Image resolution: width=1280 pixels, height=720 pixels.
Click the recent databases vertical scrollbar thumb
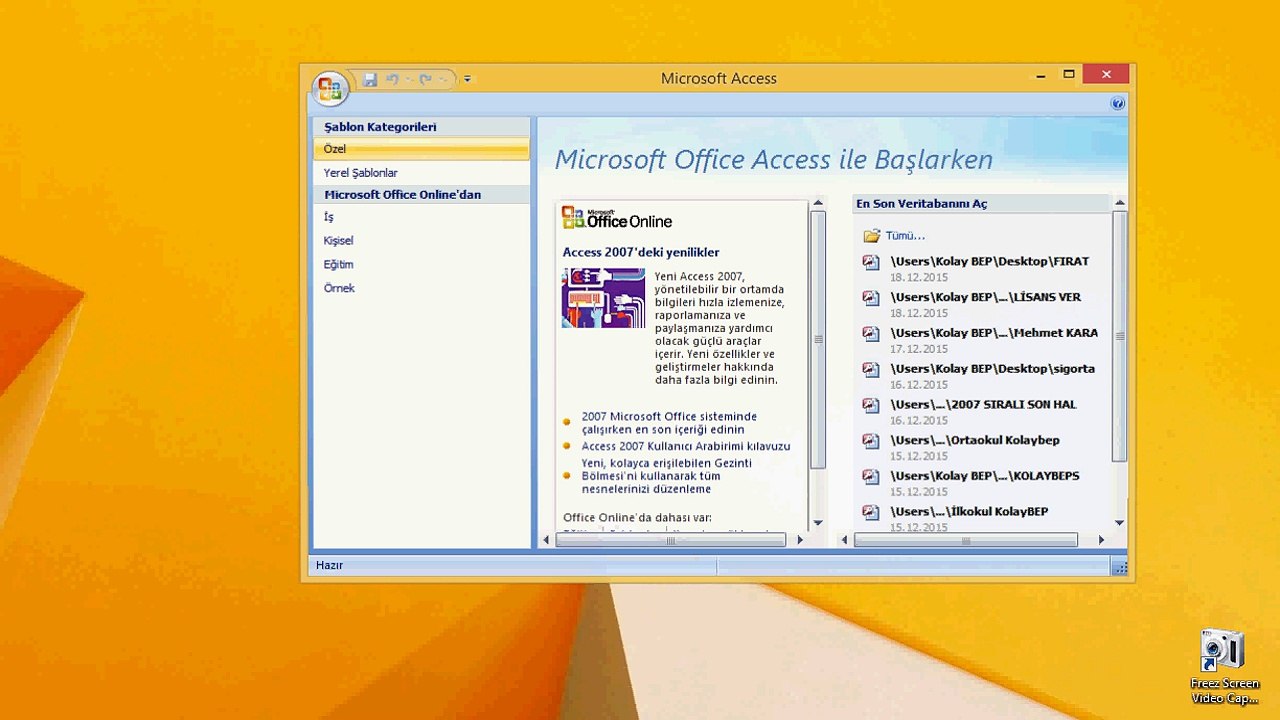click(x=1119, y=337)
